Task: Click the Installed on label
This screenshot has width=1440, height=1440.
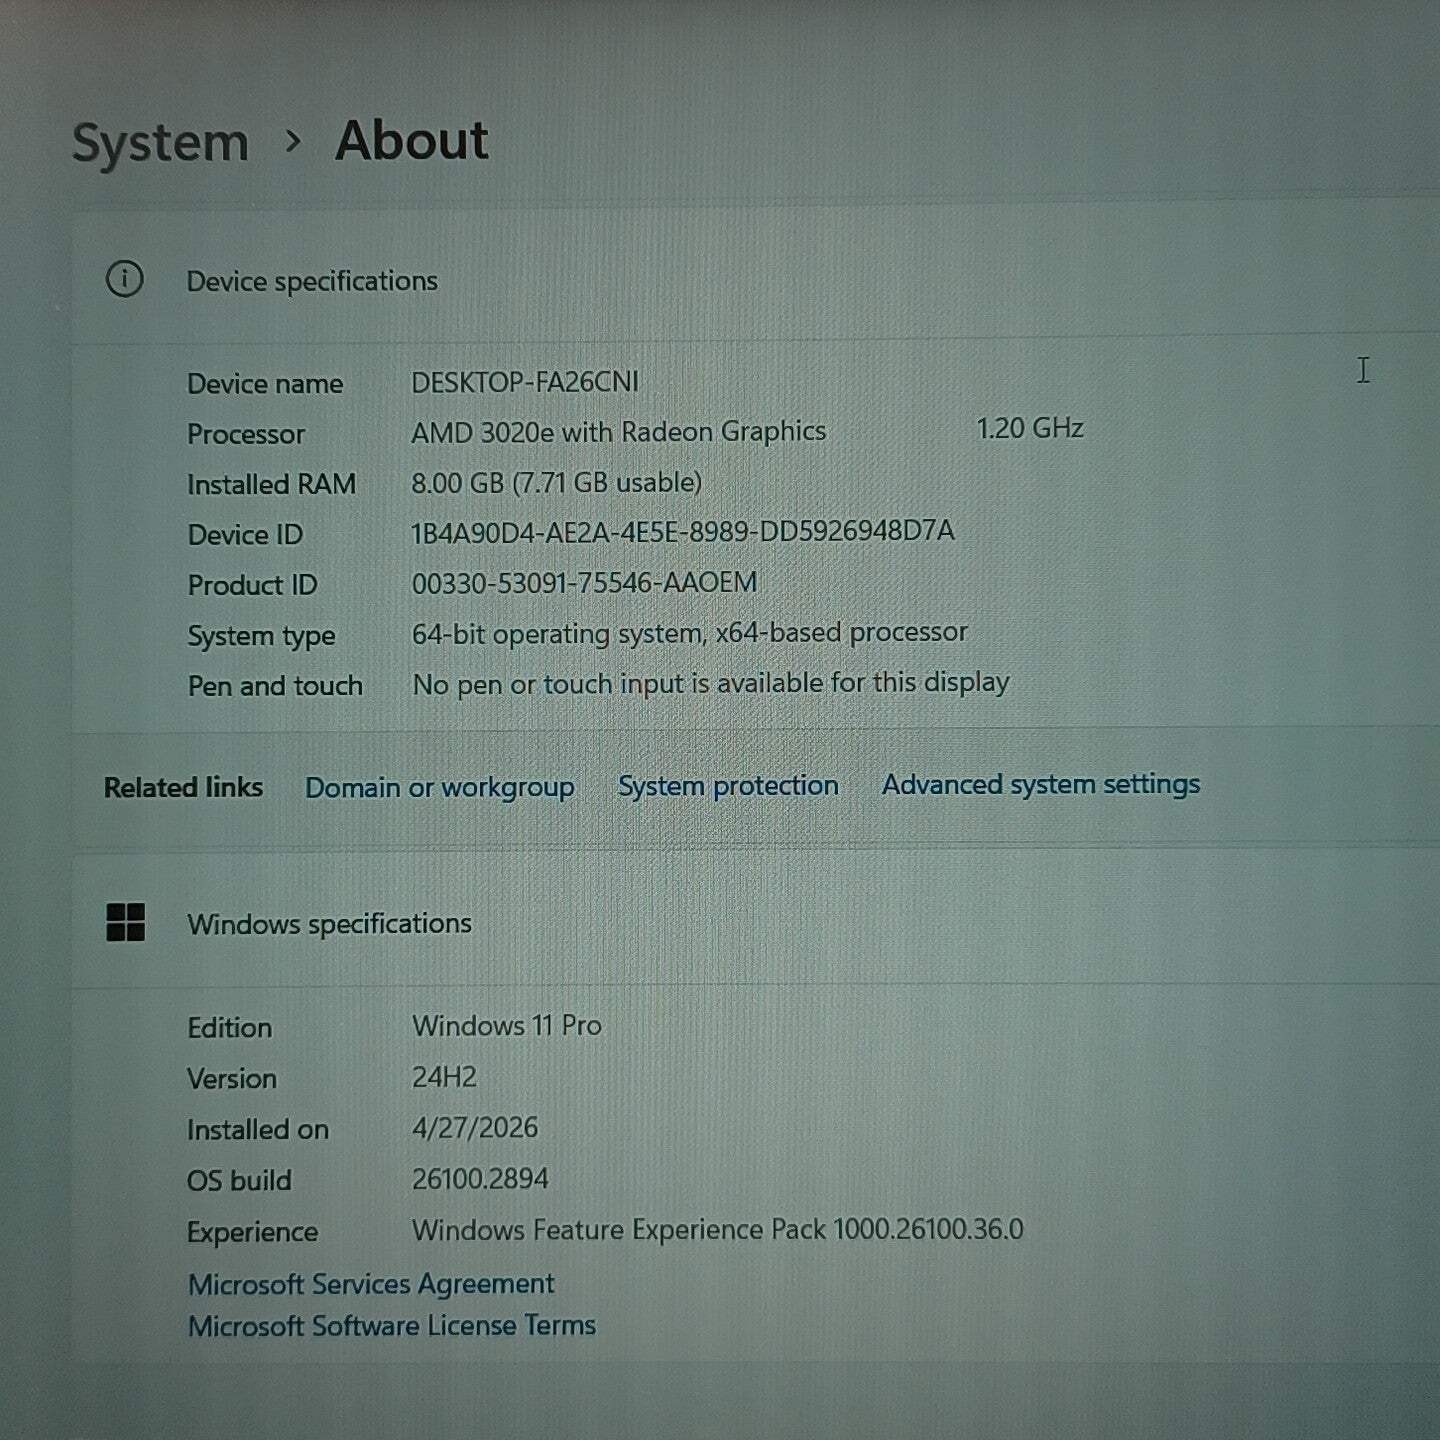Action: pyautogui.click(x=258, y=1130)
